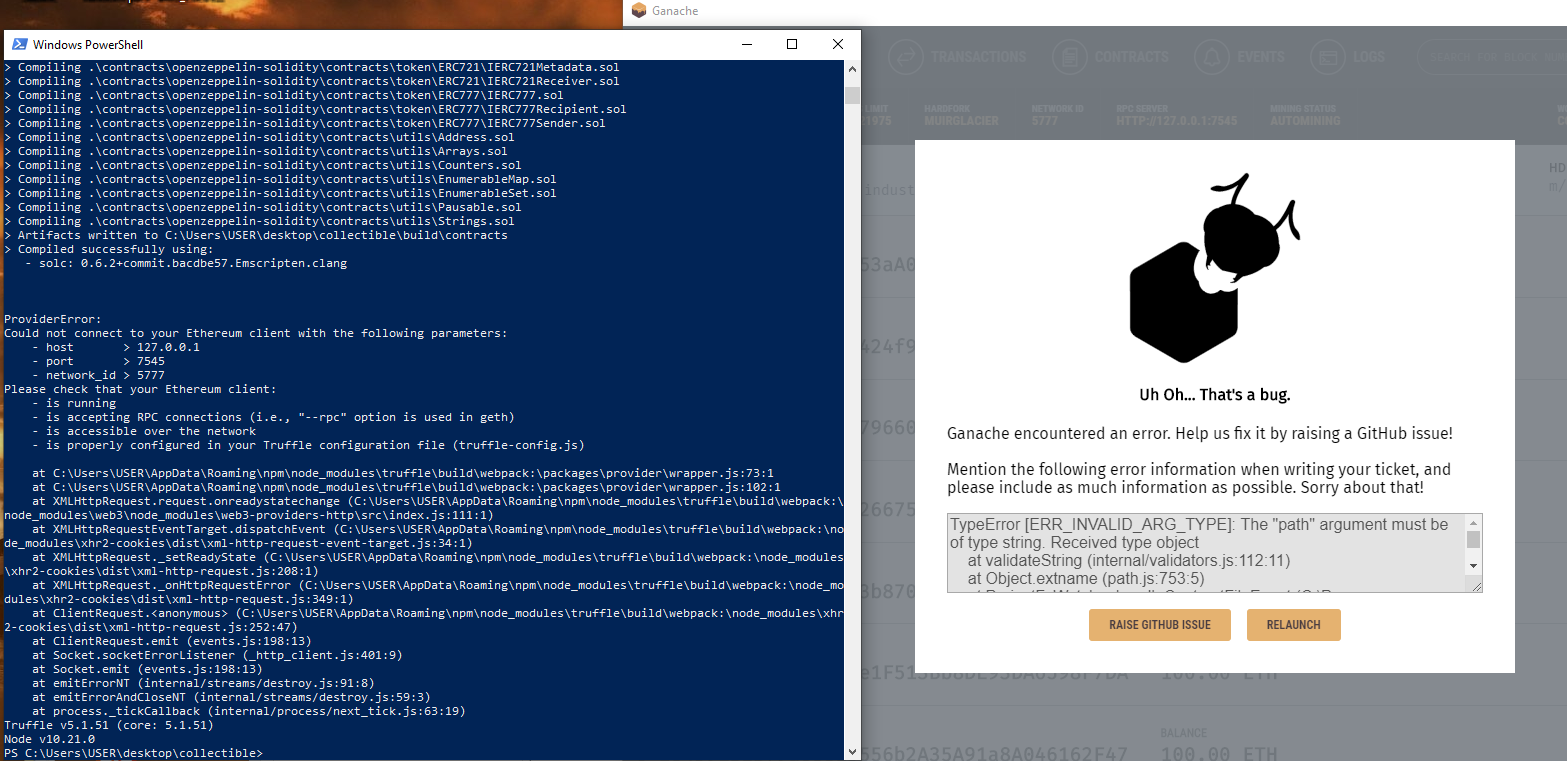Click the 'Ganache' window title text
The height and width of the screenshot is (761, 1567).
click(x=675, y=11)
